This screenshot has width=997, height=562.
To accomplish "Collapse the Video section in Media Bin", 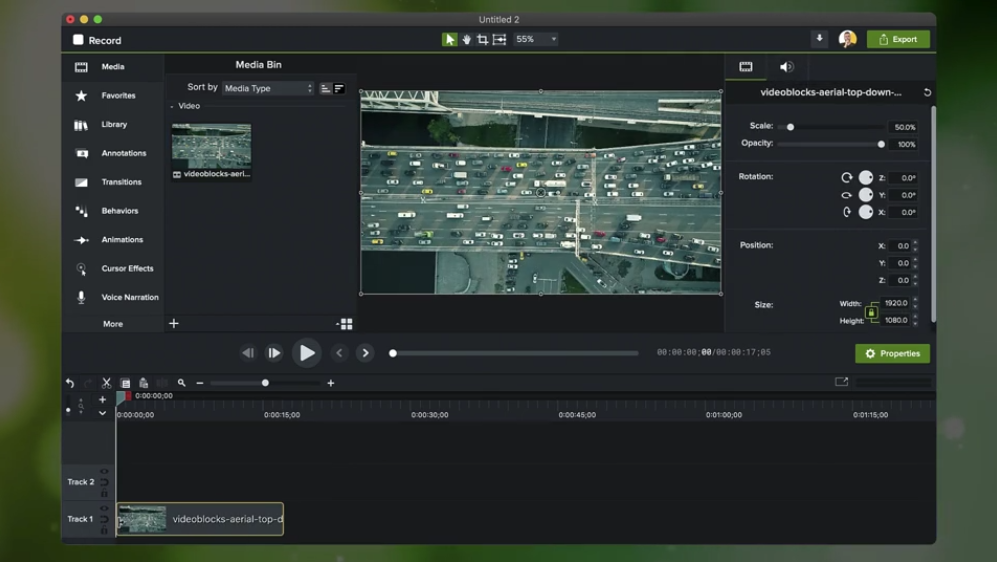I will click(x=172, y=106).
